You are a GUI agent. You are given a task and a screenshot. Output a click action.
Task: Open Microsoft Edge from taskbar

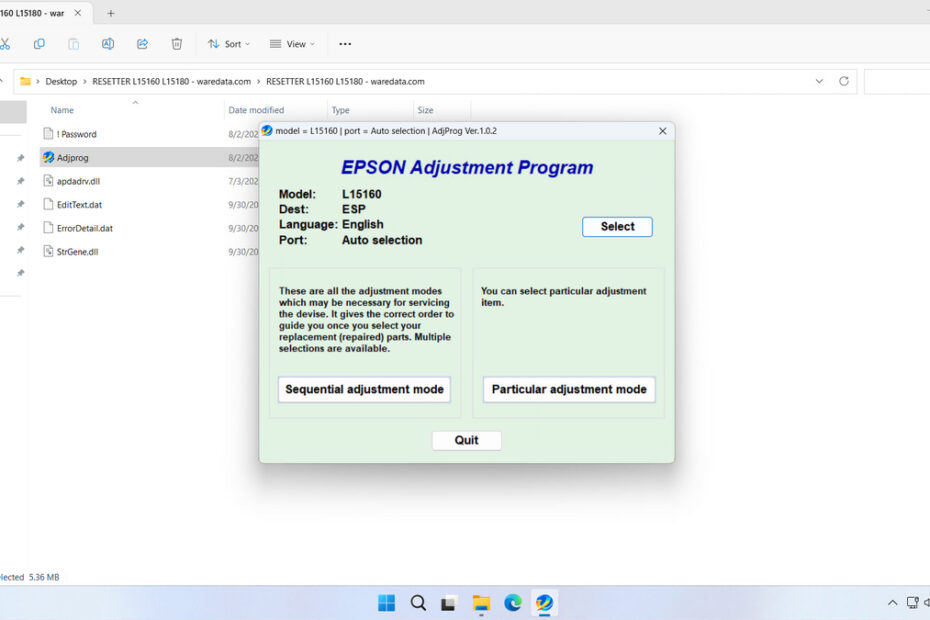[x=512, y=603]
